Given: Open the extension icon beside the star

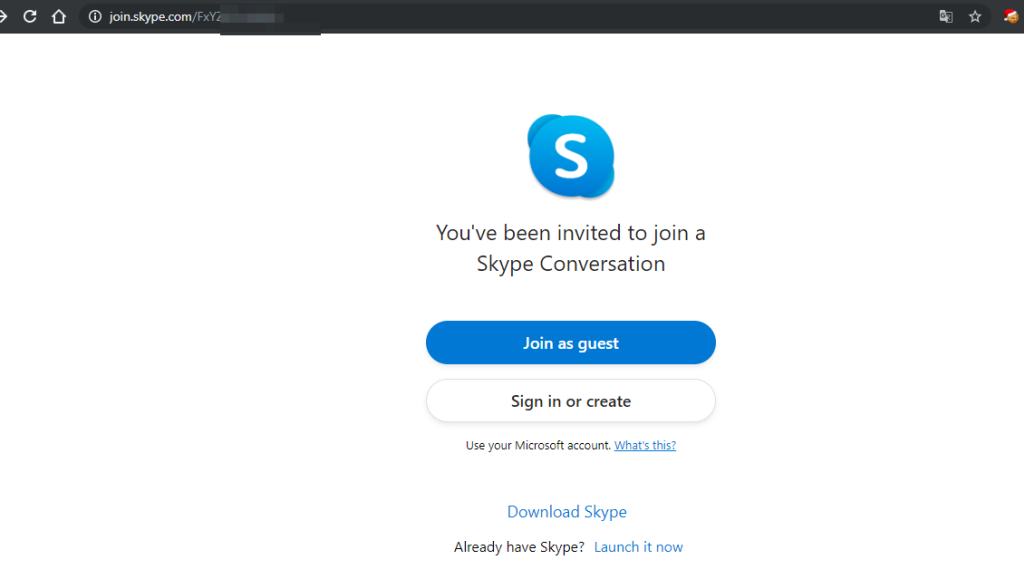Looking at the screenshot, I should [x=1010, y=16].
